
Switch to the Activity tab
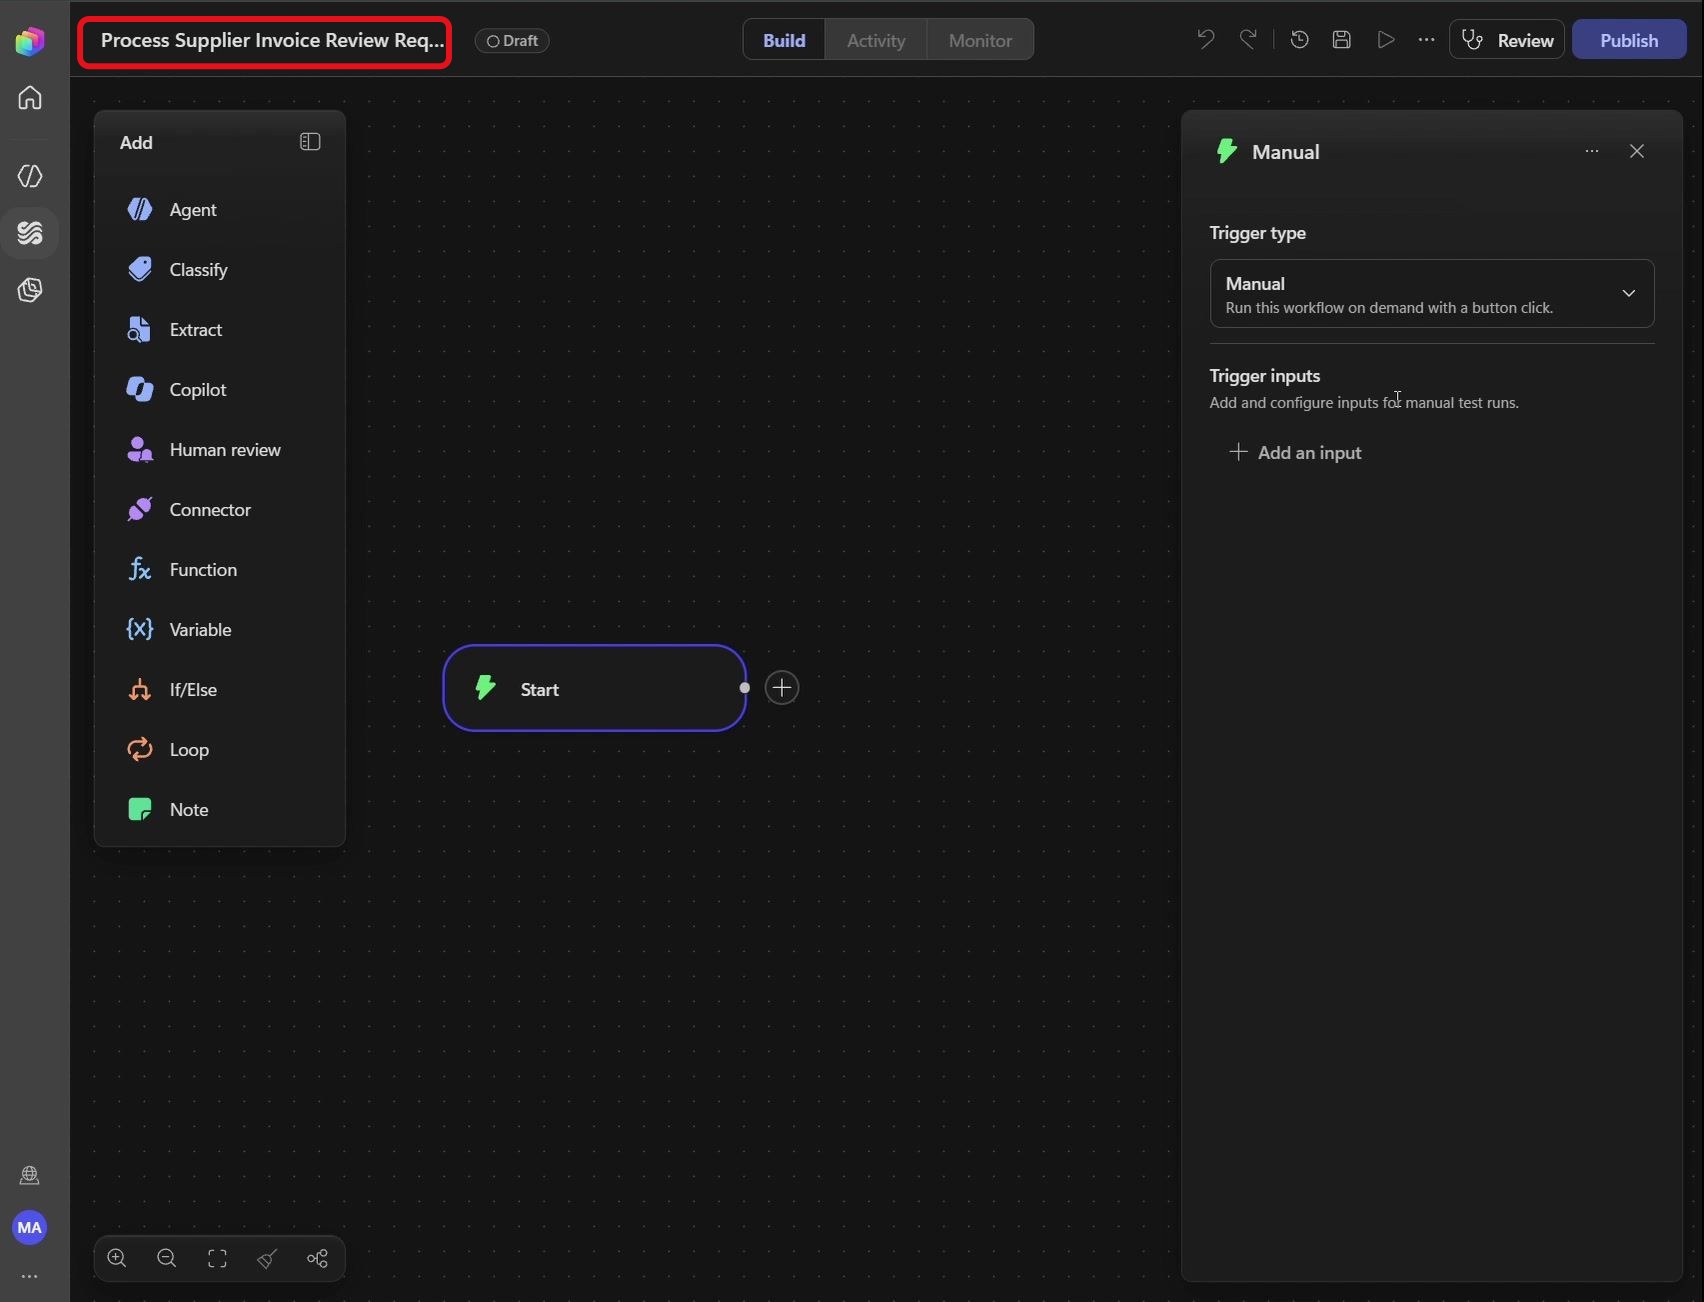(876, 40)
